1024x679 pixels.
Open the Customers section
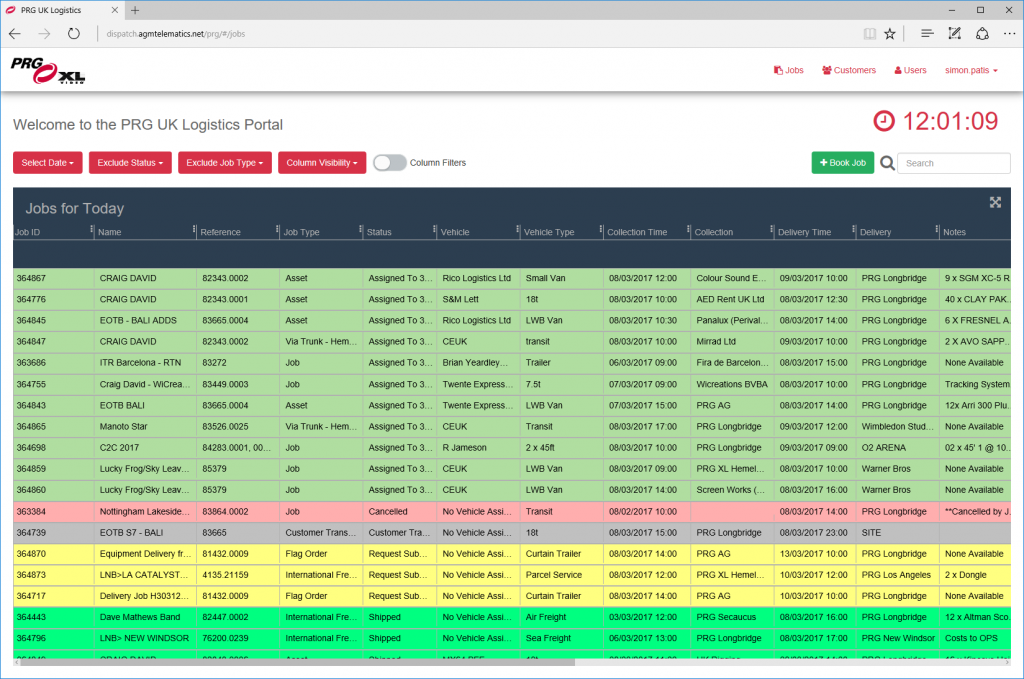pos(848,70)
